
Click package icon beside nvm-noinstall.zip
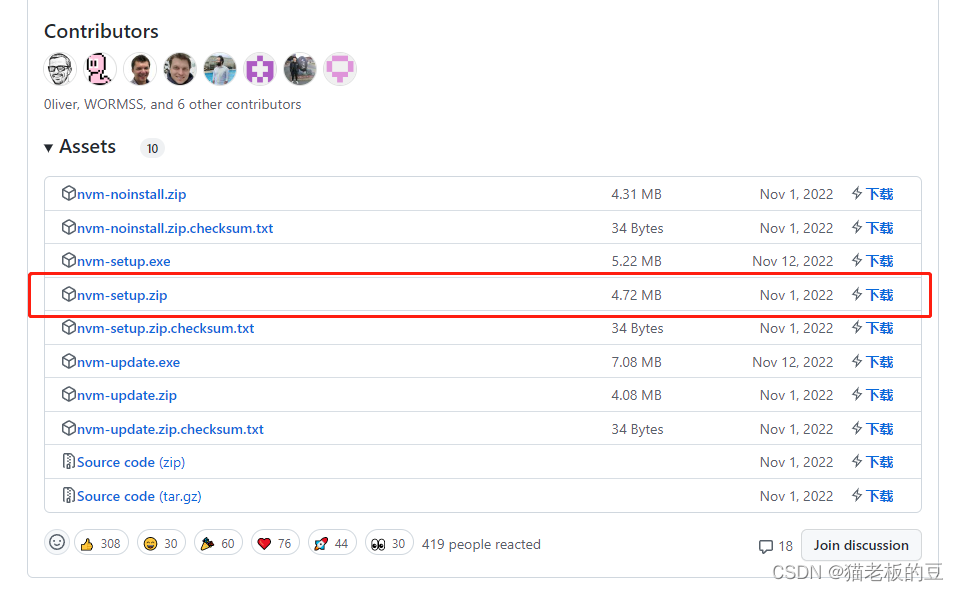[x=68, y=193]
